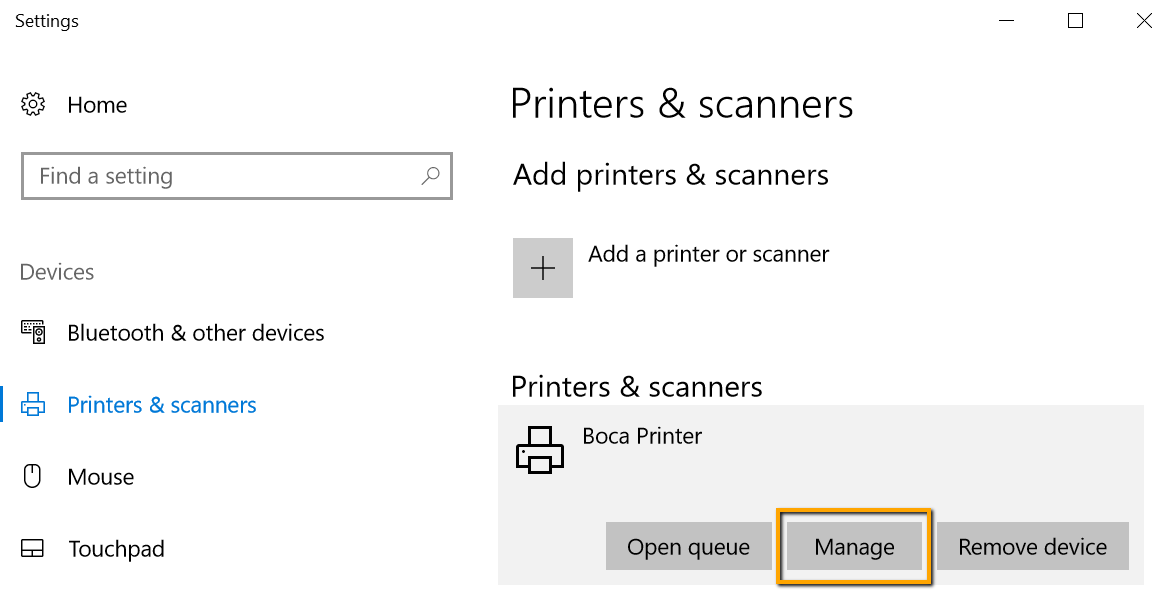Click the Mouse icon in sidebar

click(33, 476)
